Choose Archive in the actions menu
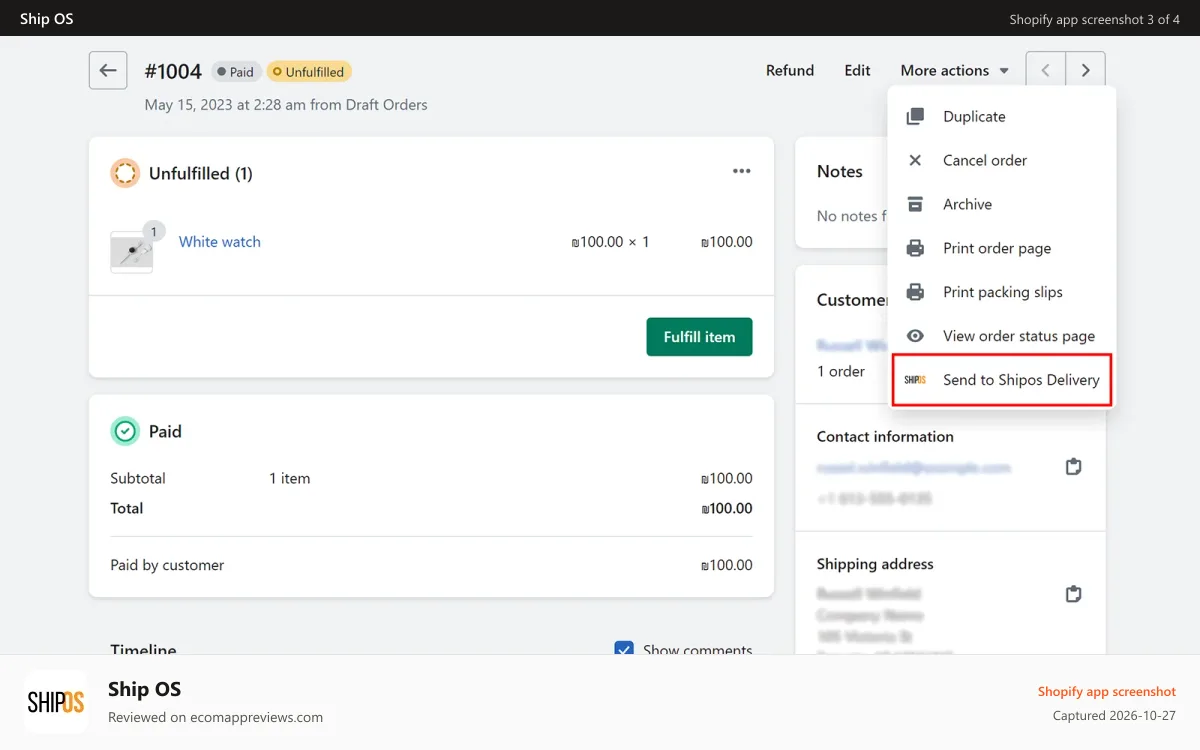Image resolution: width=1200 pixels, height=750 pixels. click(x=1002, y=204)
